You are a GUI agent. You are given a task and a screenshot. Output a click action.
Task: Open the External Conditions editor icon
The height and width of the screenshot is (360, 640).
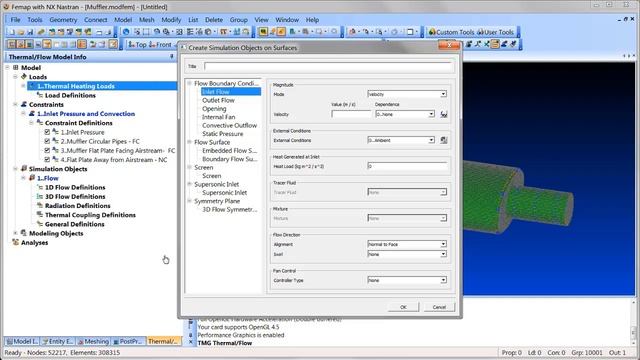pos(444,140)
